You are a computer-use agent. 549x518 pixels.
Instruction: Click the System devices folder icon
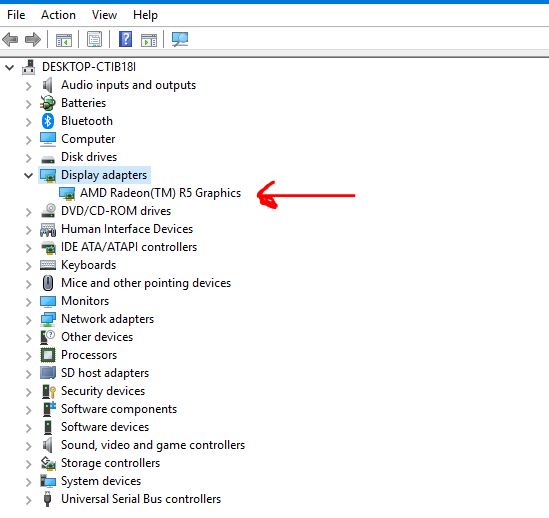coord(48,481)
